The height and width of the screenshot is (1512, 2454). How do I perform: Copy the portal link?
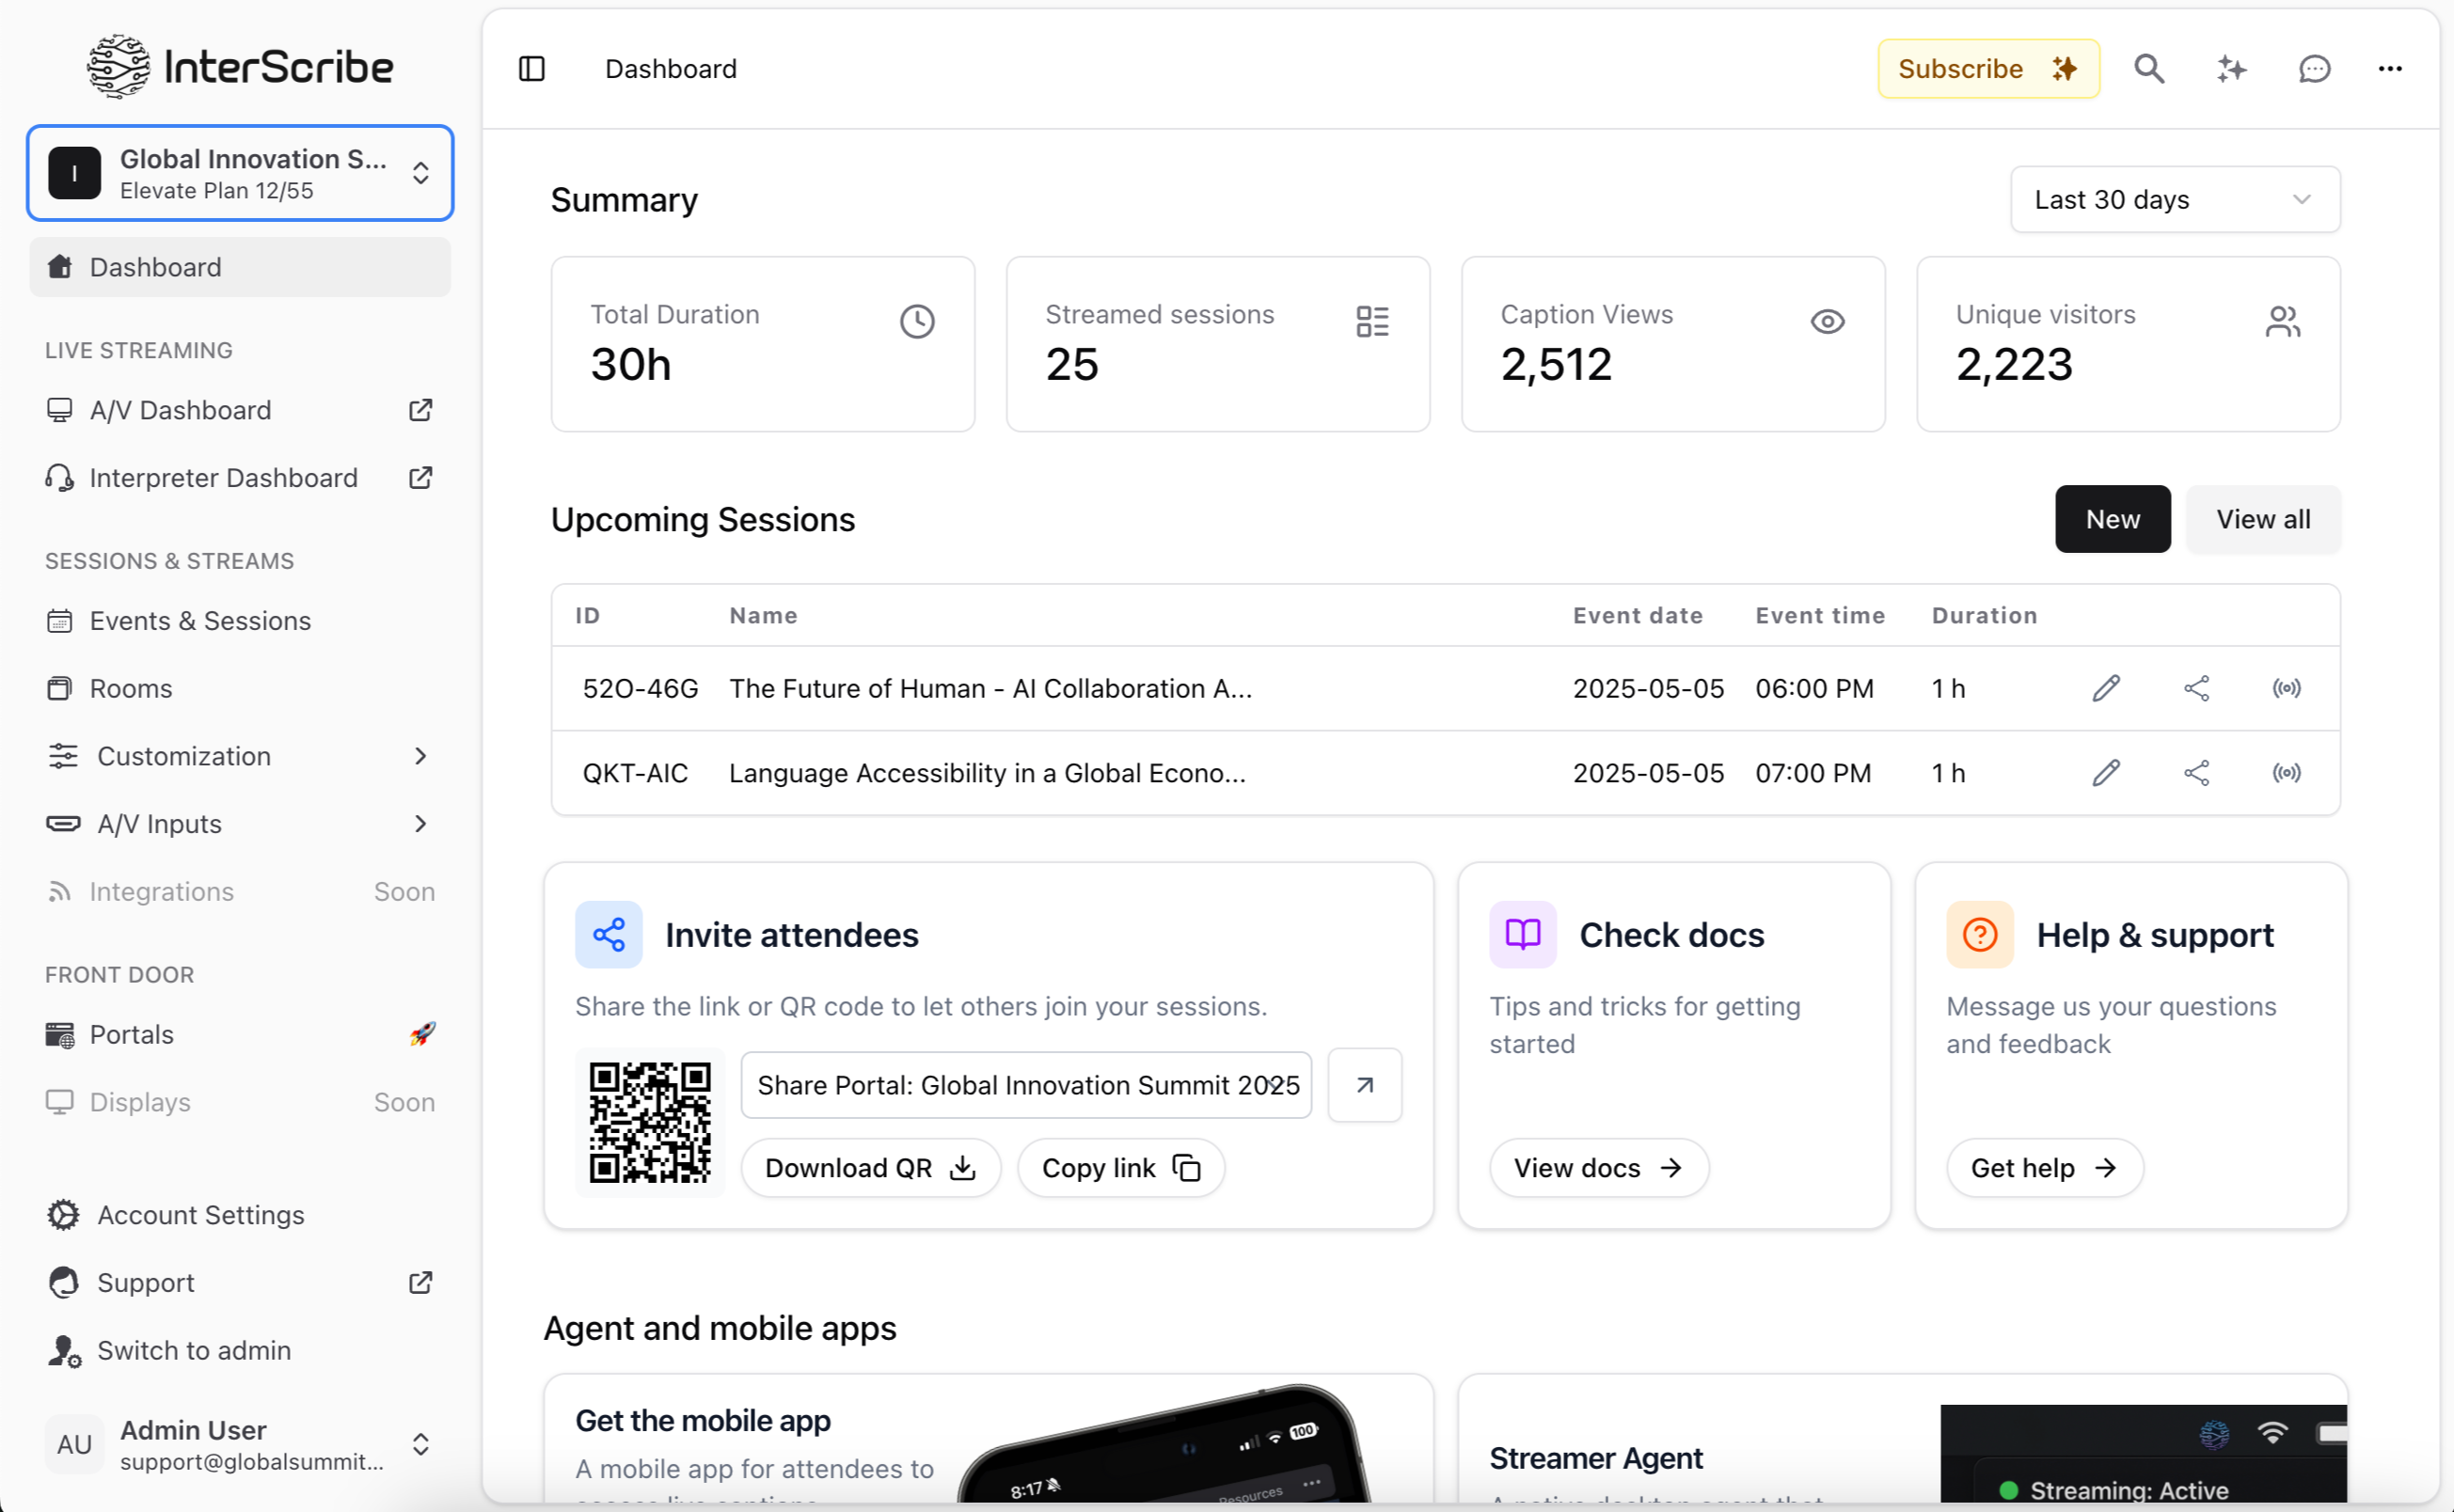tap(1119, 1167)
